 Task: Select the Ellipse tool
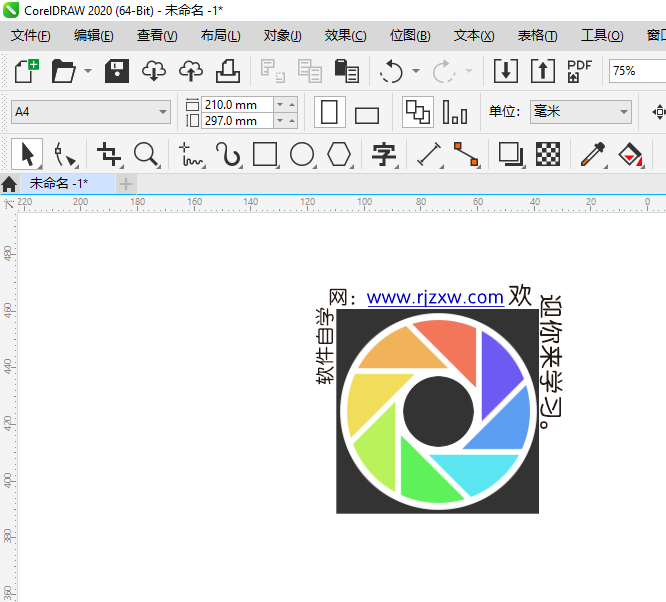click(x=302, y=154)
